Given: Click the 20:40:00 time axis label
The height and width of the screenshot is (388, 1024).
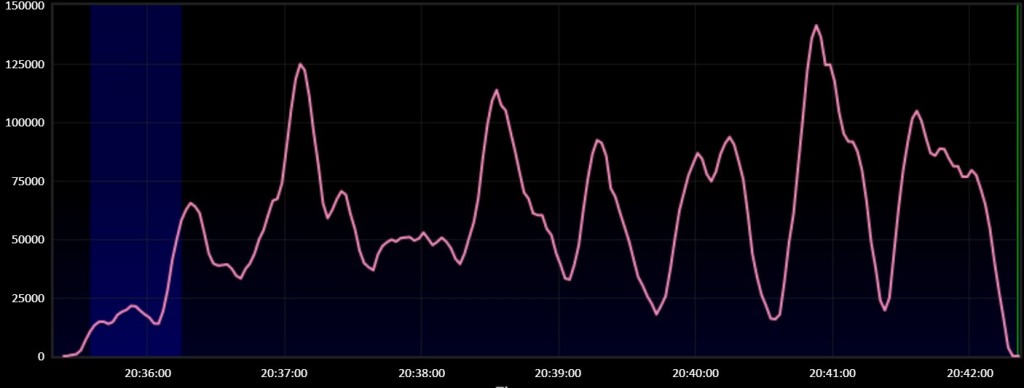Looking at the screenshot, I should click(x=695, y=373).
